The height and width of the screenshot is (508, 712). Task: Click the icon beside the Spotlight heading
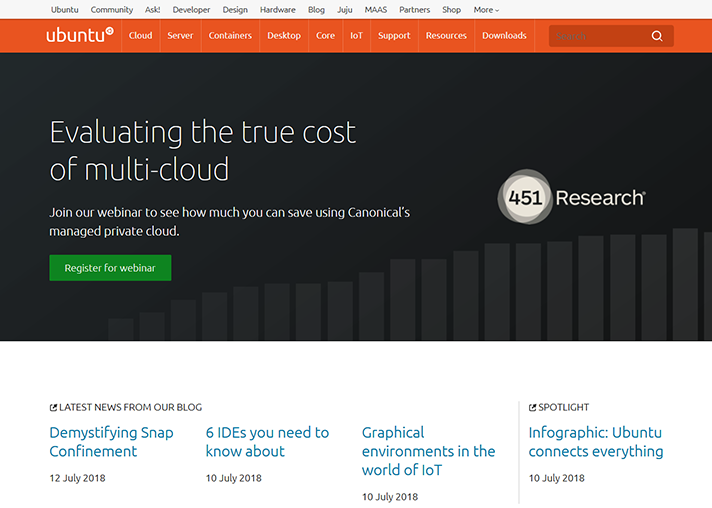click(533, 407)
